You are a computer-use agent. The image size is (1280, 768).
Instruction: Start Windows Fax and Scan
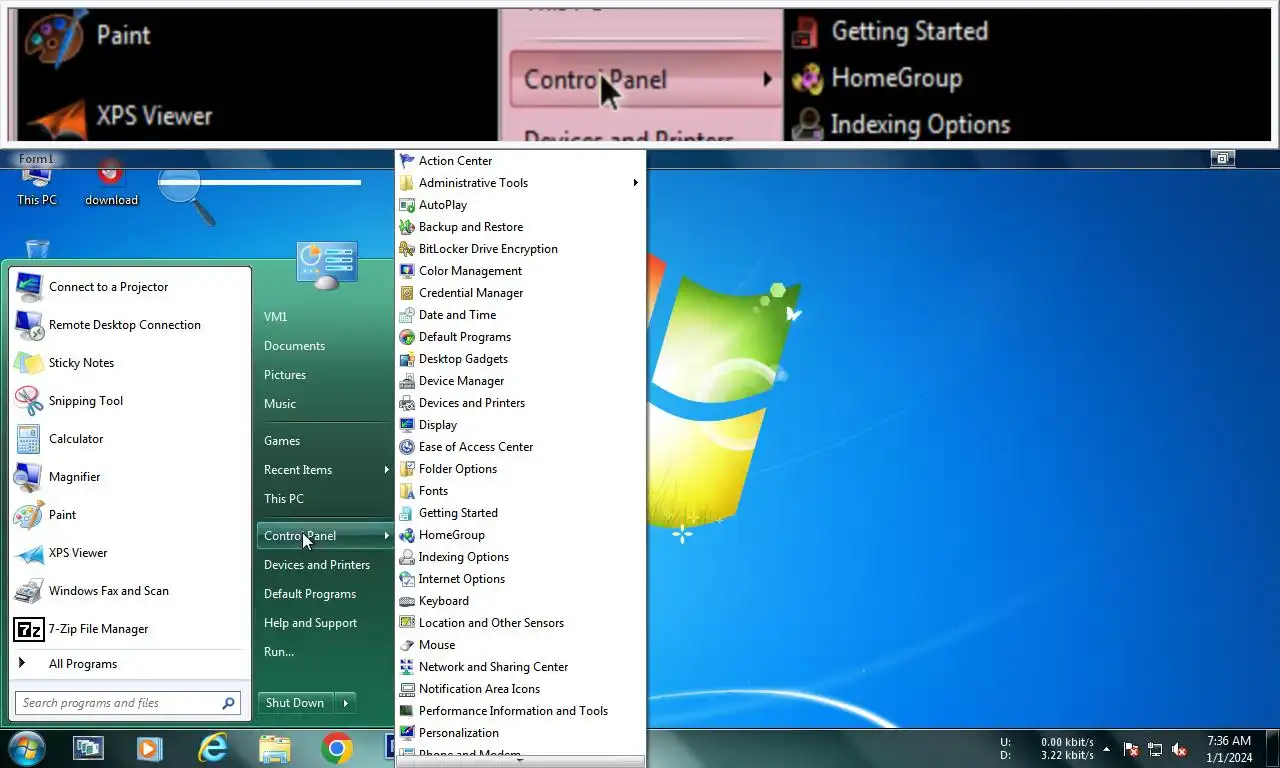click(x=130, y=591)
